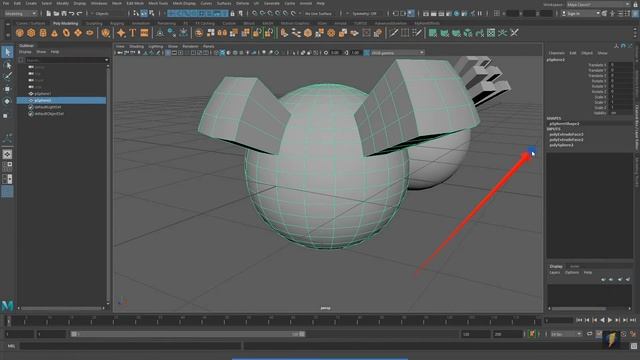Click the Open Scene folder icon
This screenshot has height=360, width=640.
(x=56, y=13)
